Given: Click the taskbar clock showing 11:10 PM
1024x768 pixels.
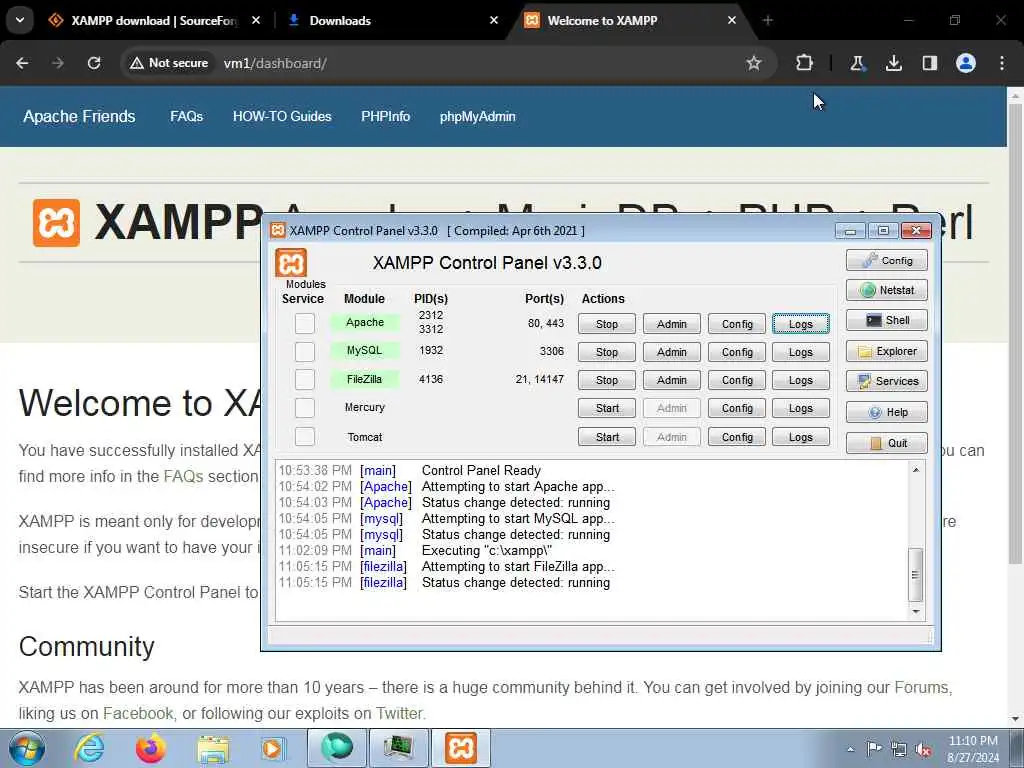Looking at the screenshot, I should 973,749.
